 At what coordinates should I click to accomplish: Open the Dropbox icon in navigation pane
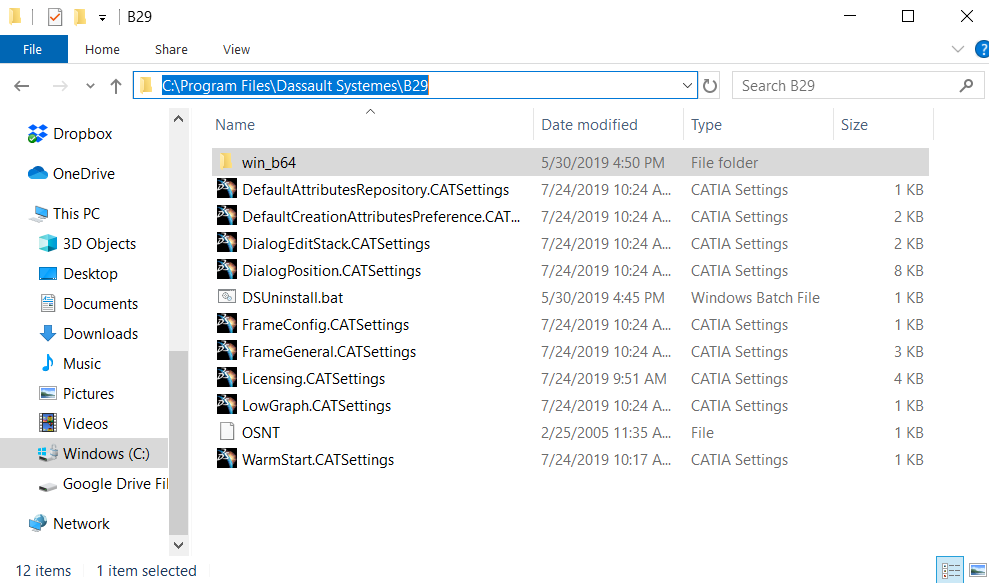pyautogui.click(x=38, y=134)
